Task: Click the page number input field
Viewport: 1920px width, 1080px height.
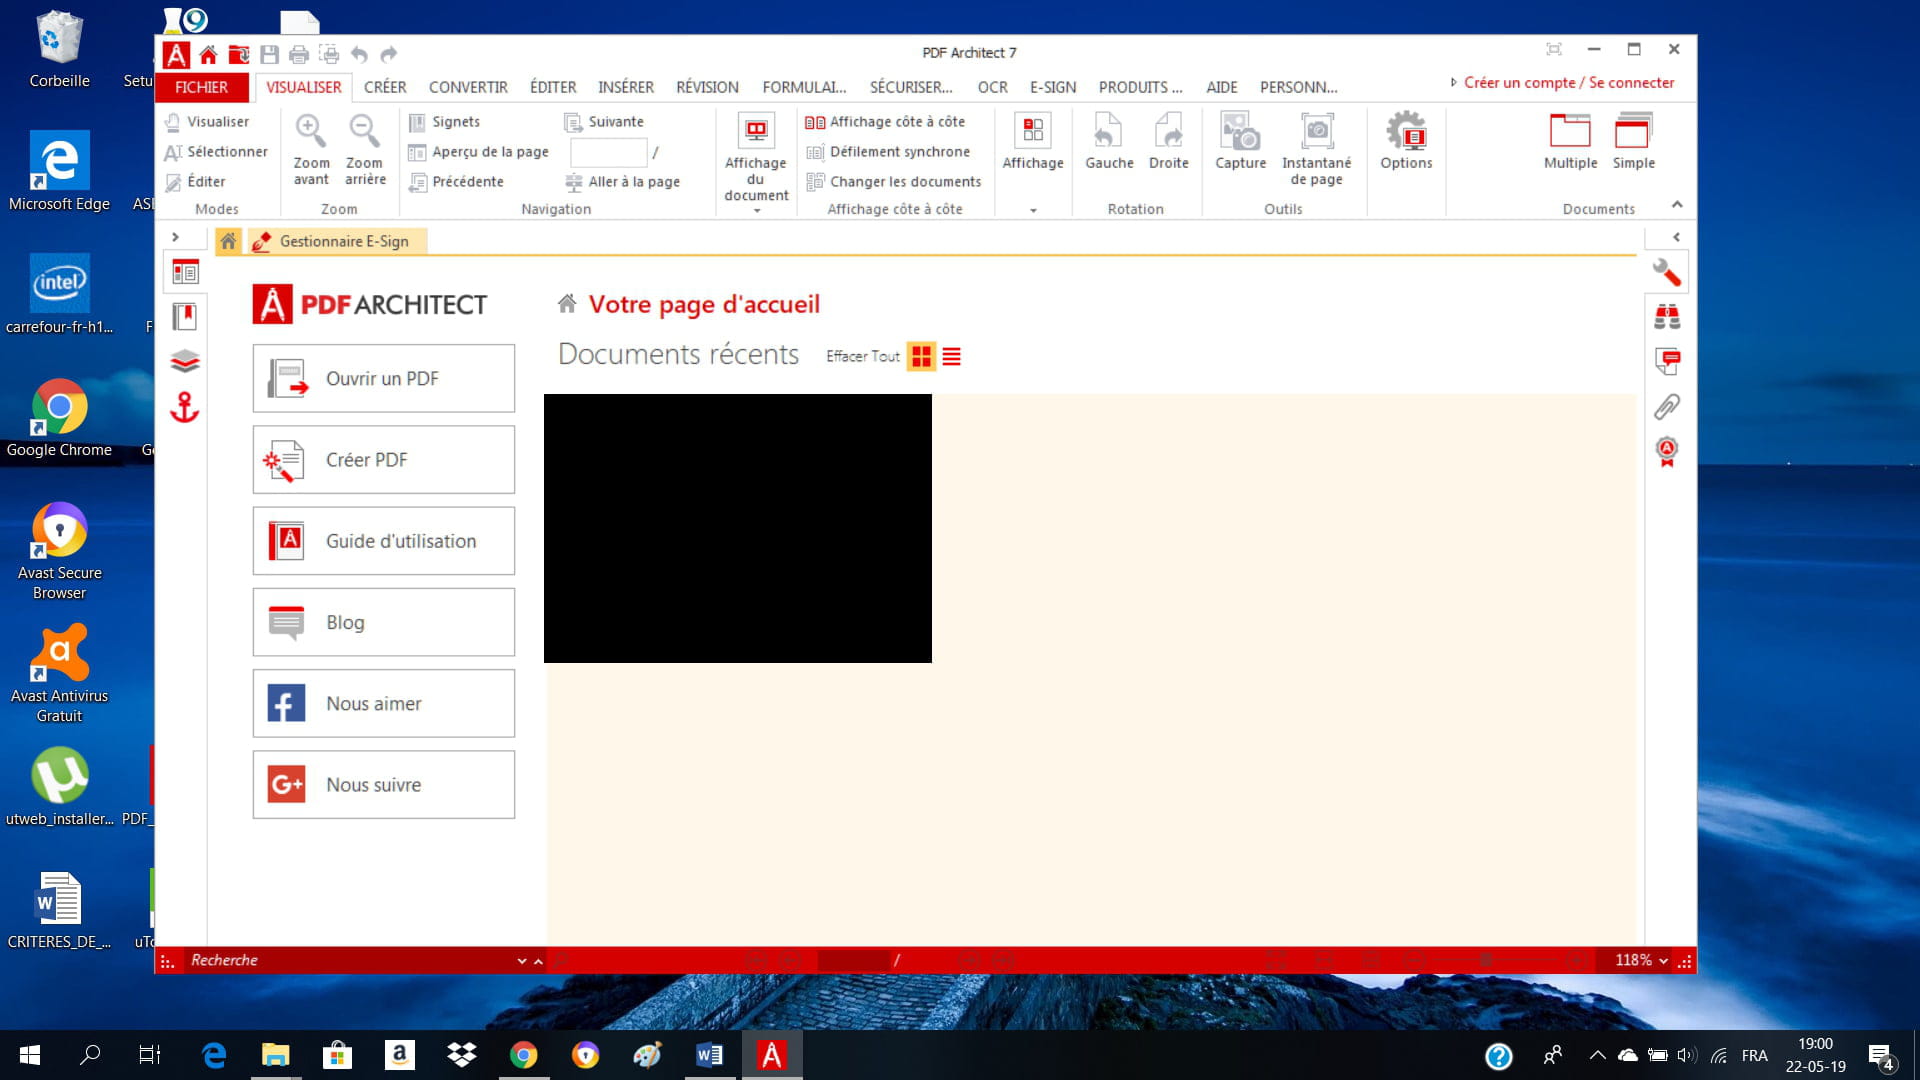Action: pyautogui.click(x=608, y=152)
